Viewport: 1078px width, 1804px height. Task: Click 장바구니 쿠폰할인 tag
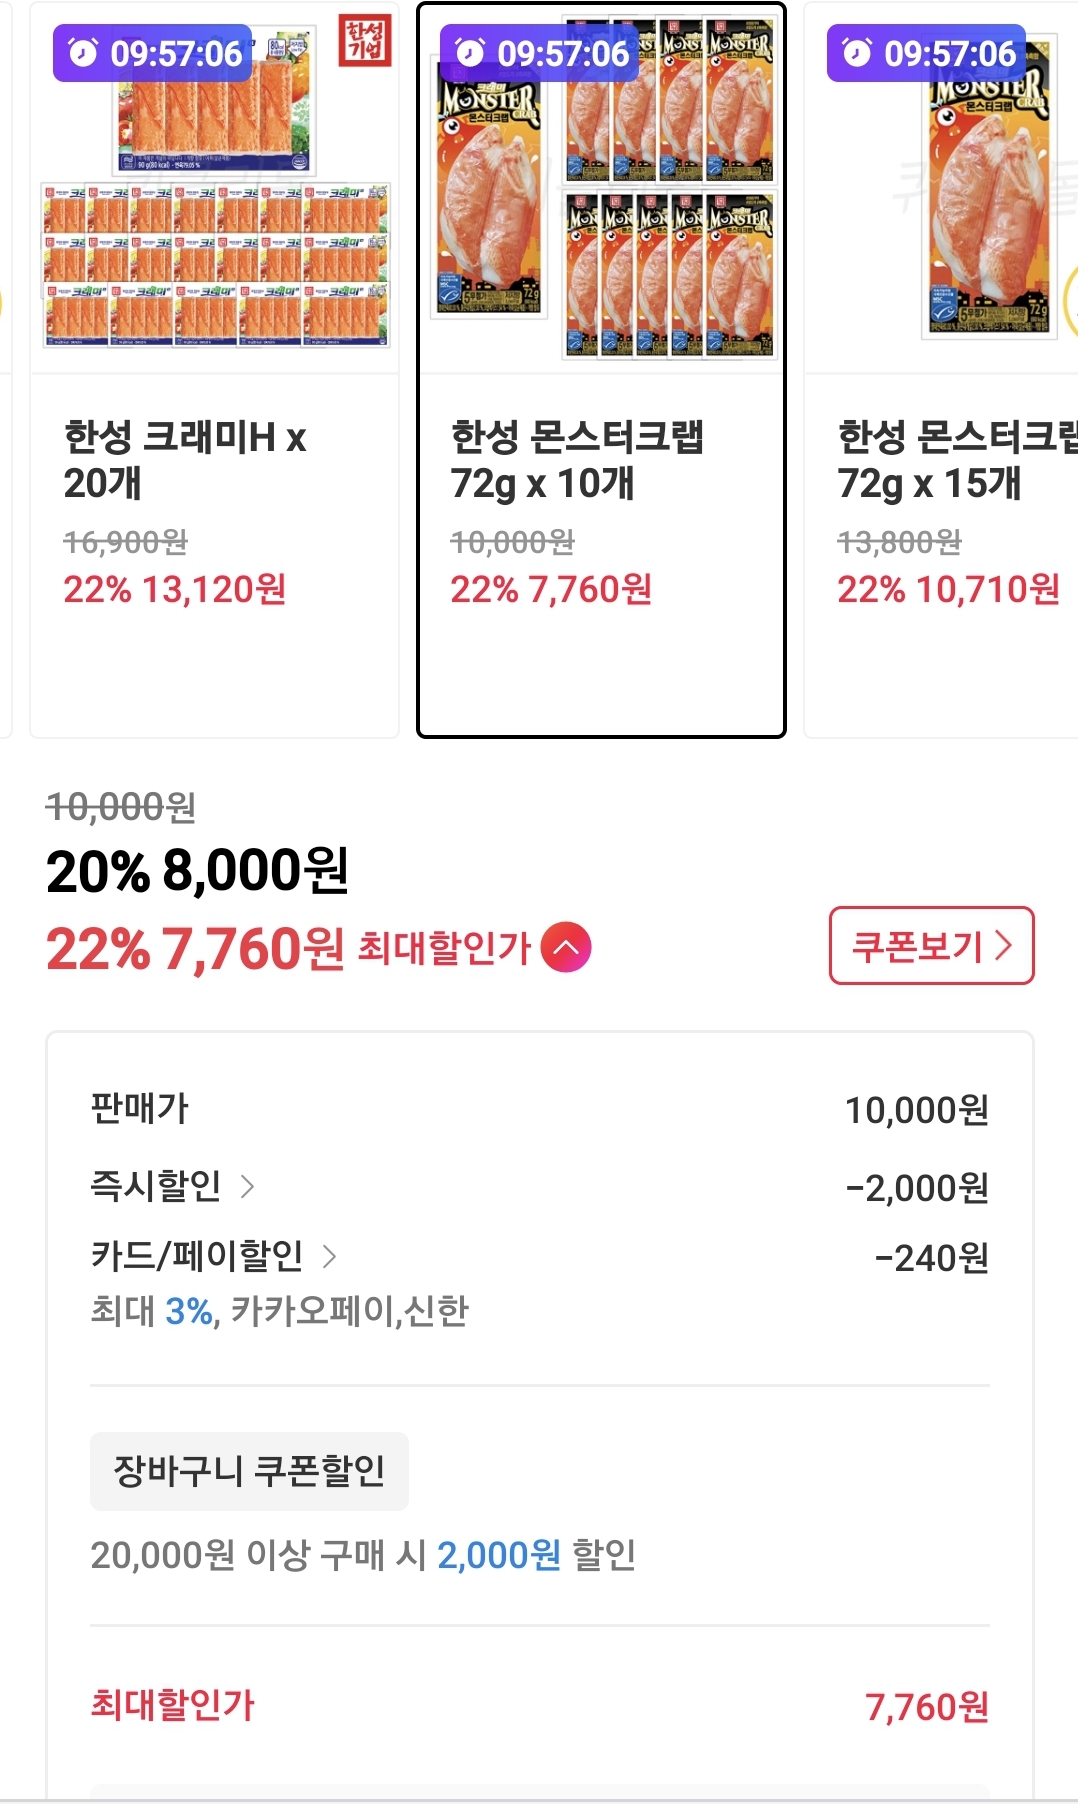[x=249, y=1471]
